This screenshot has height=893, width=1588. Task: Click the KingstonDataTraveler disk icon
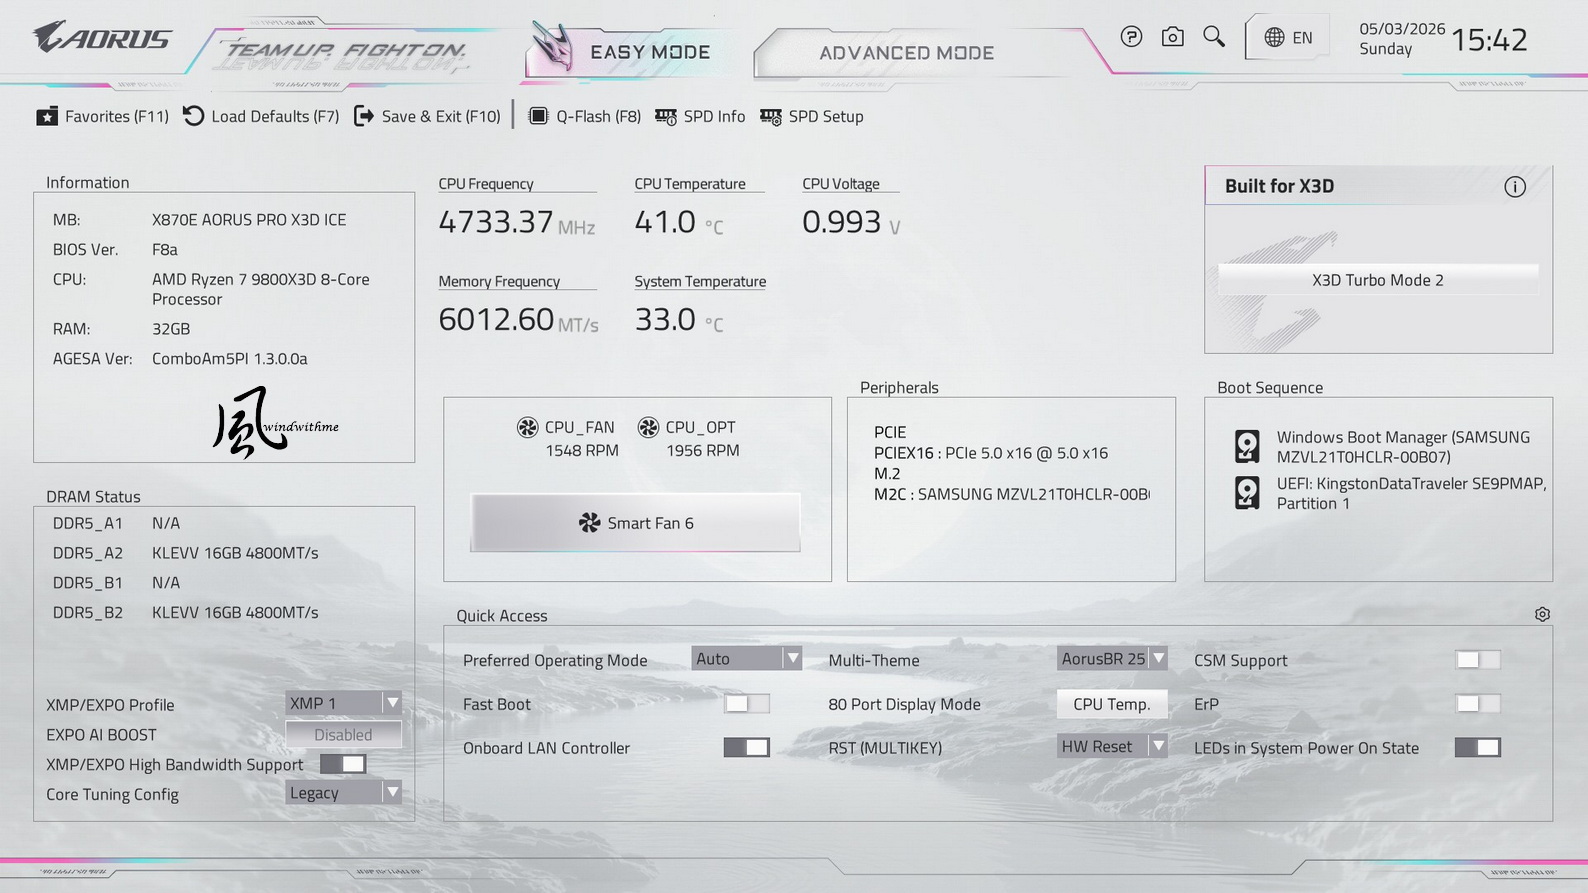click(x=1247, y=492)
